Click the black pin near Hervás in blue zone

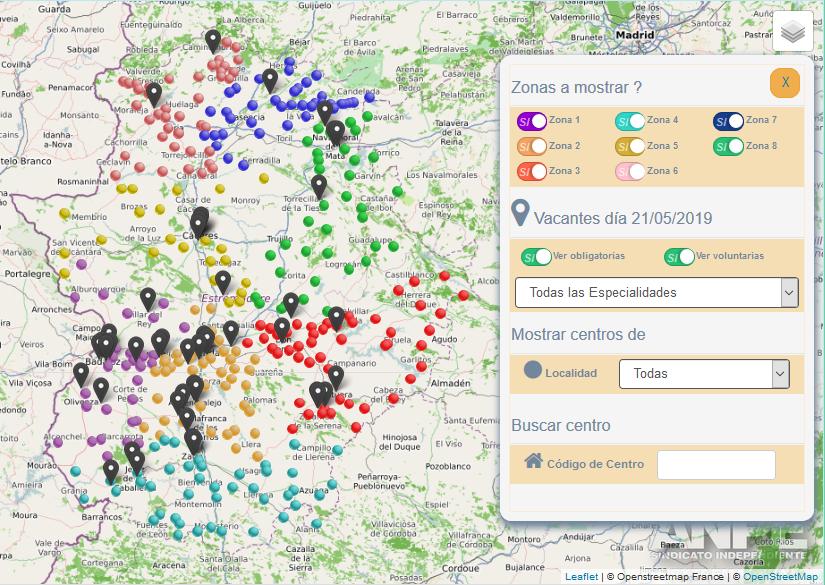click(270, 79)
